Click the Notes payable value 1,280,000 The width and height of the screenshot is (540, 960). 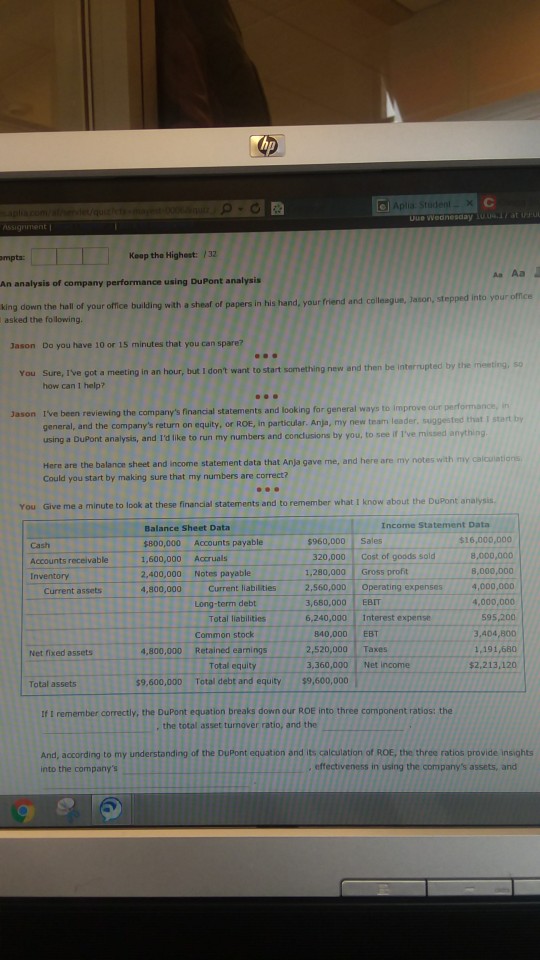326,572
